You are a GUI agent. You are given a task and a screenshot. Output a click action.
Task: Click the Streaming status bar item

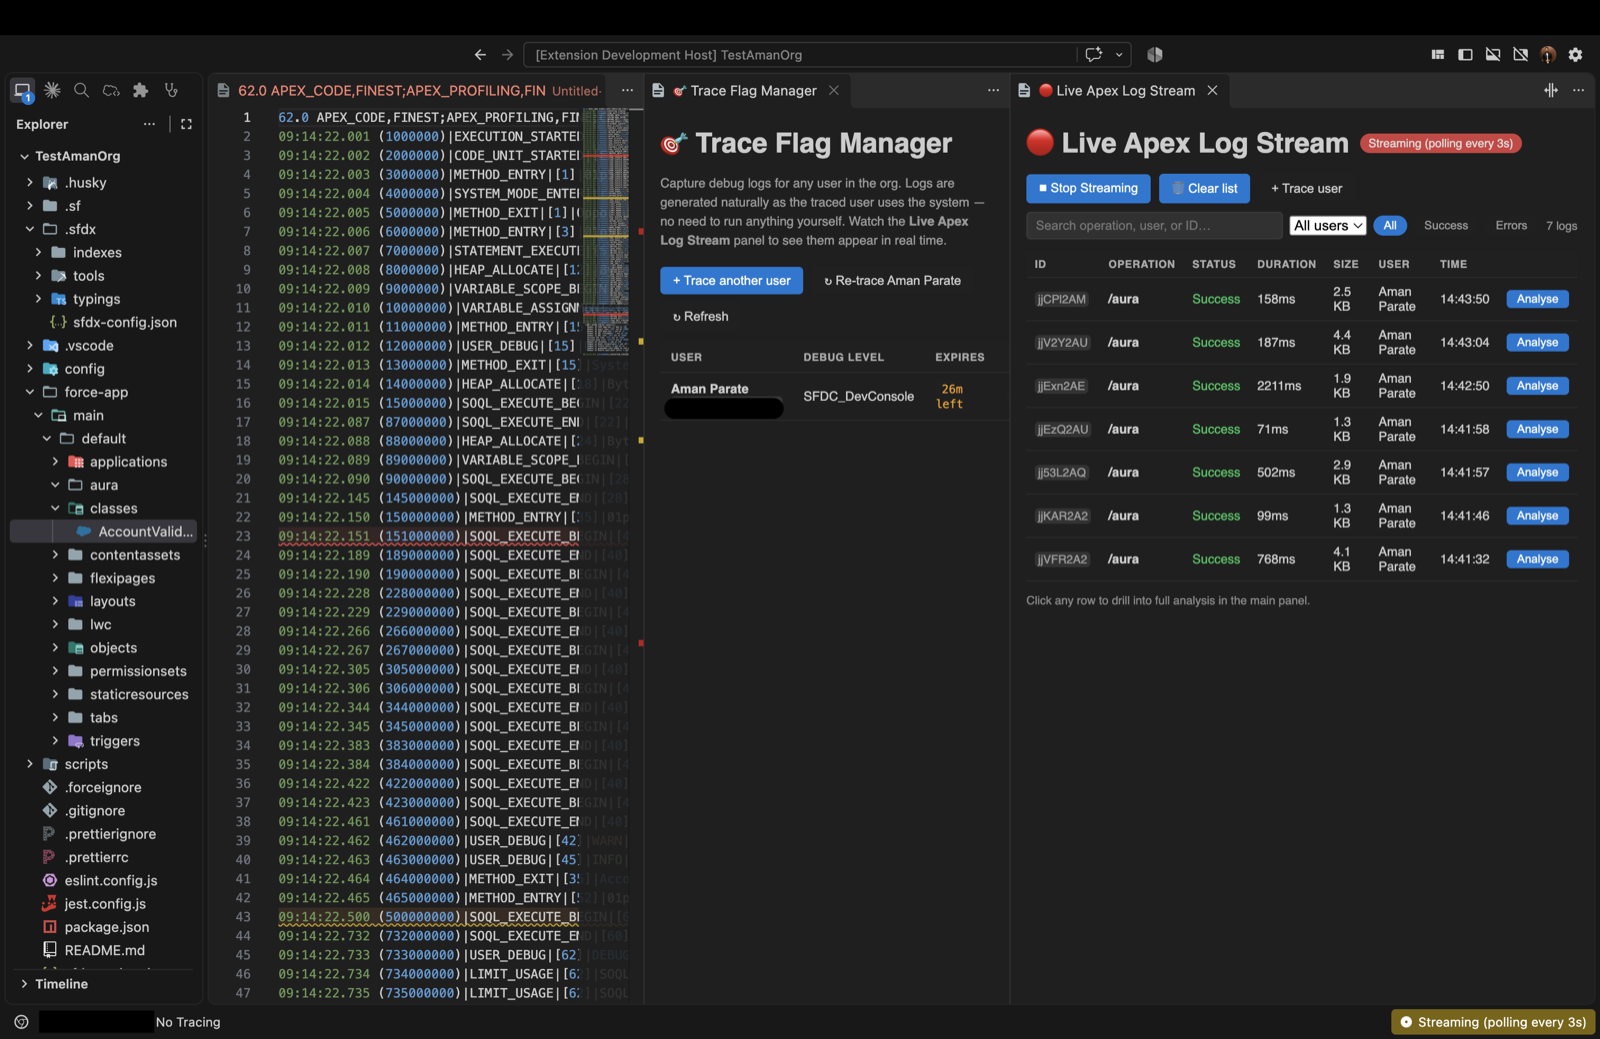click(x=1493, y=1022)
